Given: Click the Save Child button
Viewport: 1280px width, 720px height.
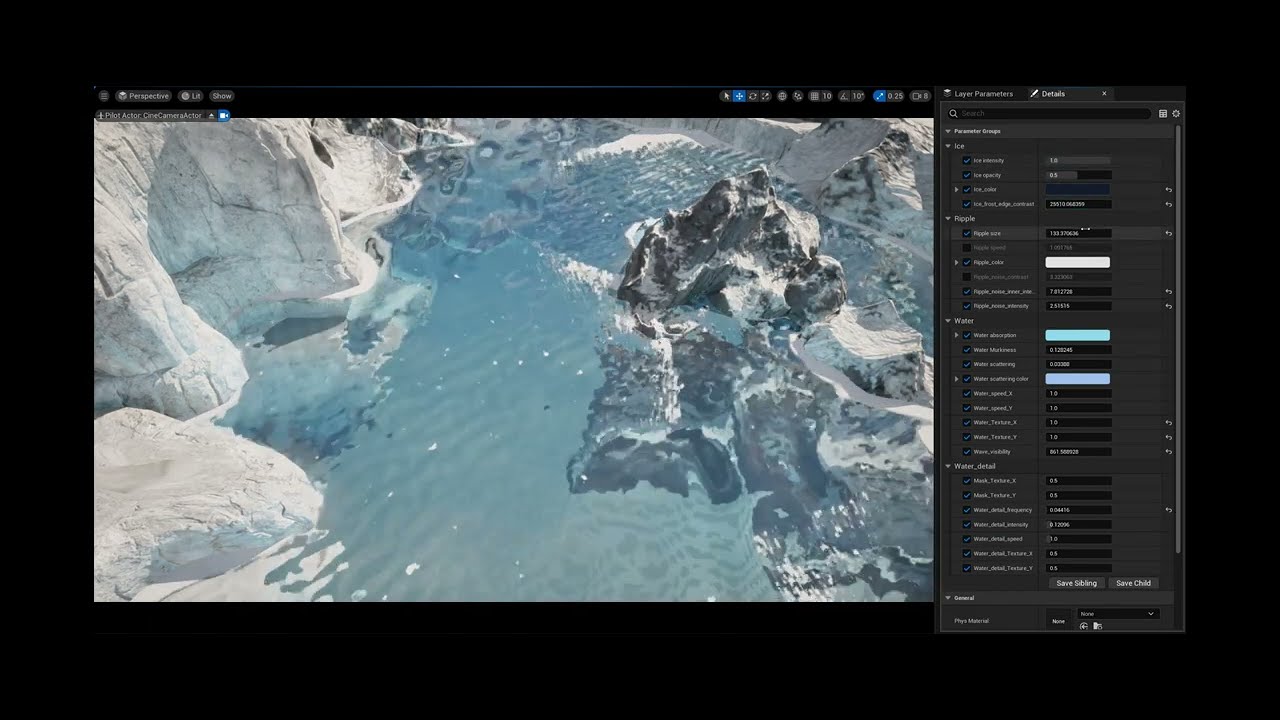Looking at the screenshot, I should [1133, 583].
